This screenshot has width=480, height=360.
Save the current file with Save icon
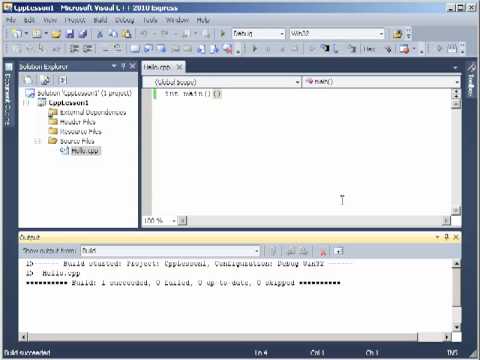point(69,34)
